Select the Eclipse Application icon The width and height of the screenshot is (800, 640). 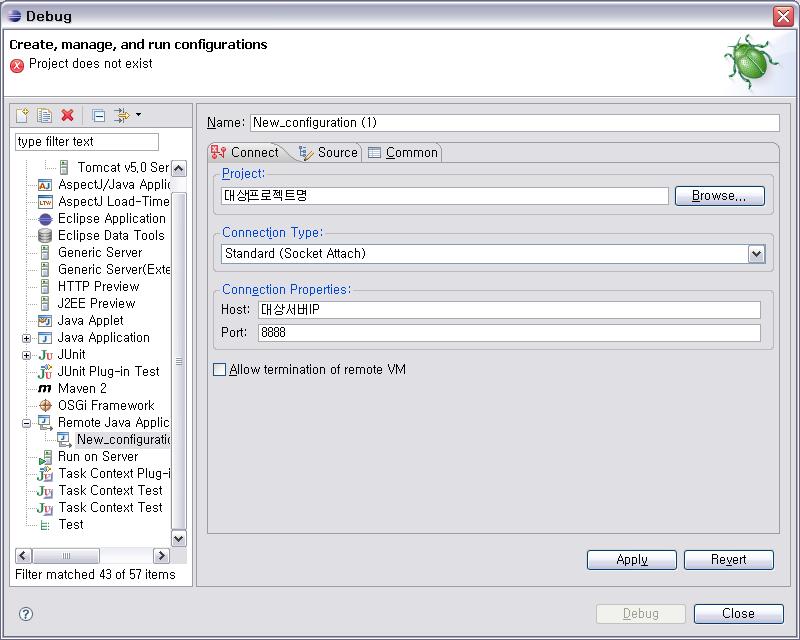pyautogui.click(x=45, y=219)
